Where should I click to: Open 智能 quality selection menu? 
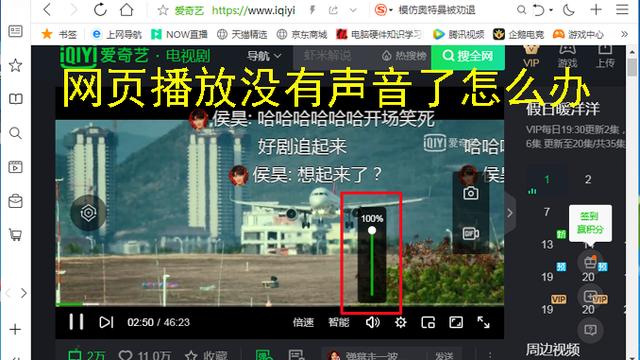tap(338, 322)
